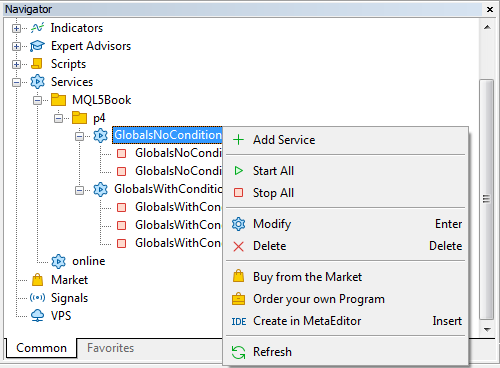500x368 pixels.
Task: Click the first stopped GlobalsNoCondi instance icon
Action: click(122, 153)
